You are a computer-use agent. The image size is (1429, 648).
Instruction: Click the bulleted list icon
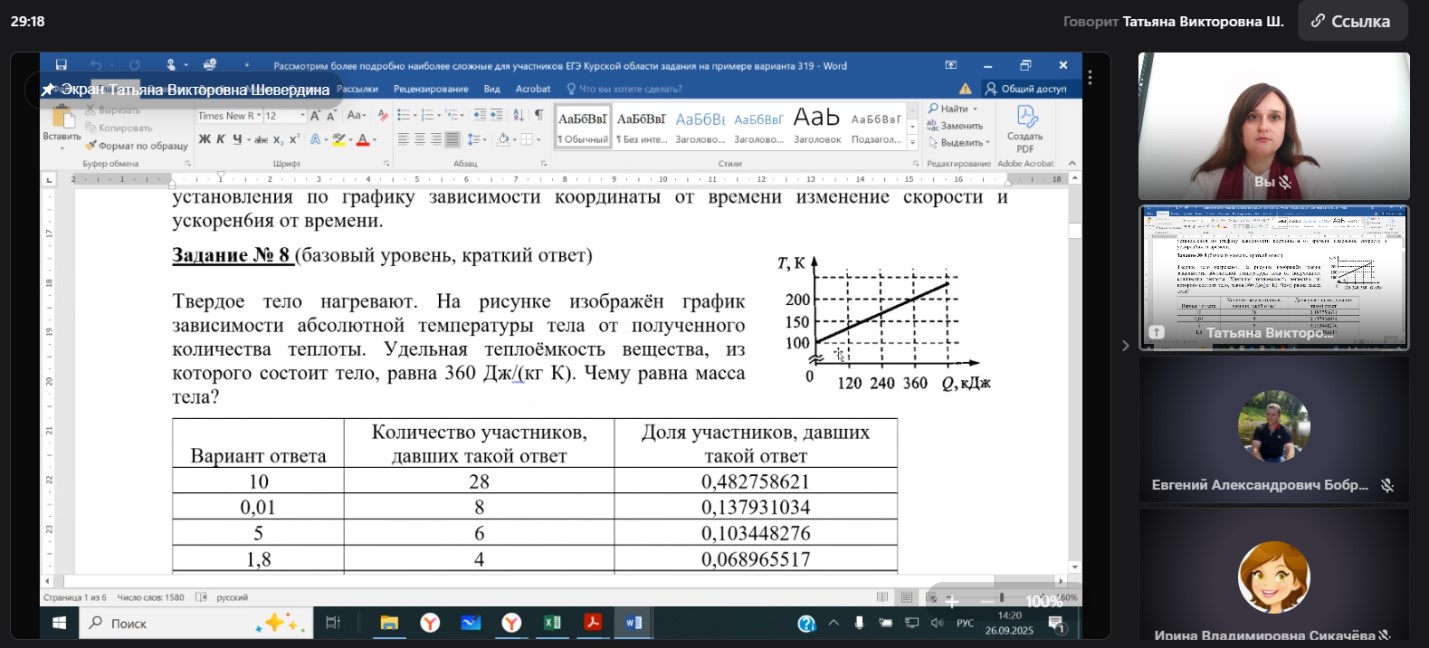point(403,115)
